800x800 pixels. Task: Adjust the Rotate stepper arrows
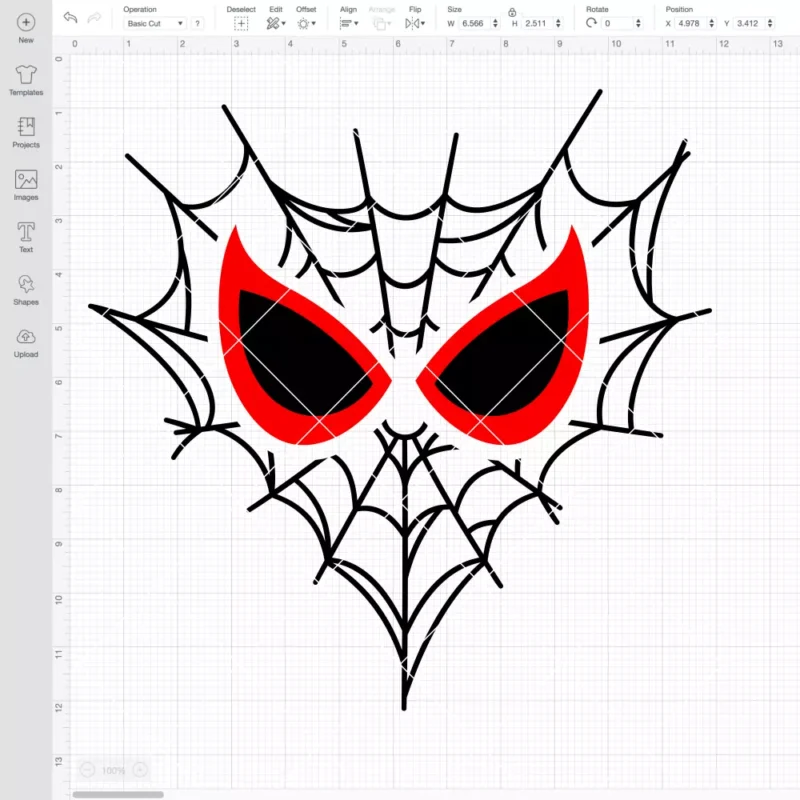[x=638, y=23]
